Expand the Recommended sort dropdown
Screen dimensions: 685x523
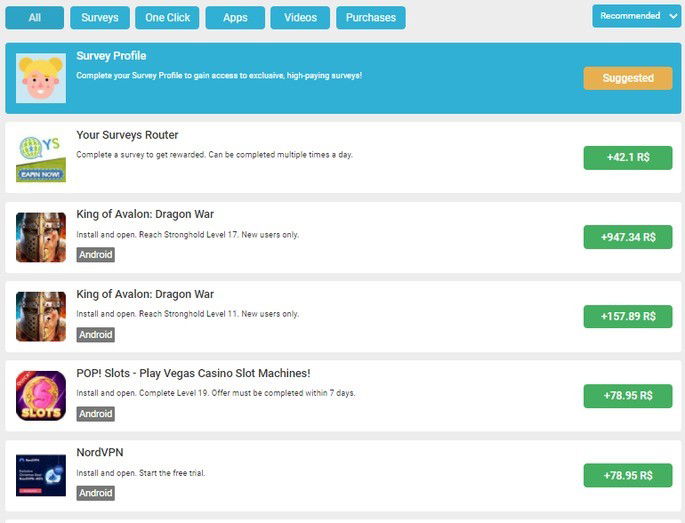(636, 16)
